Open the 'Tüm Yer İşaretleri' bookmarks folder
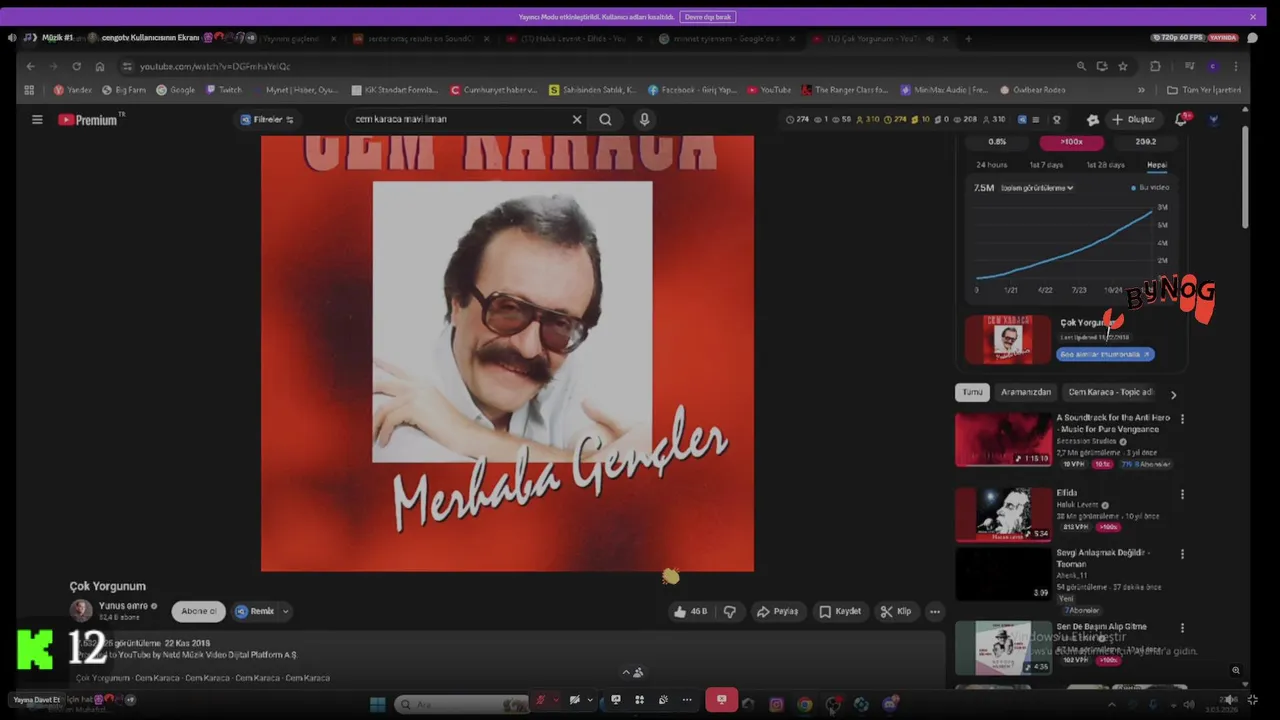Screen dimensions: 1280x720 [x=1205, y=90]
